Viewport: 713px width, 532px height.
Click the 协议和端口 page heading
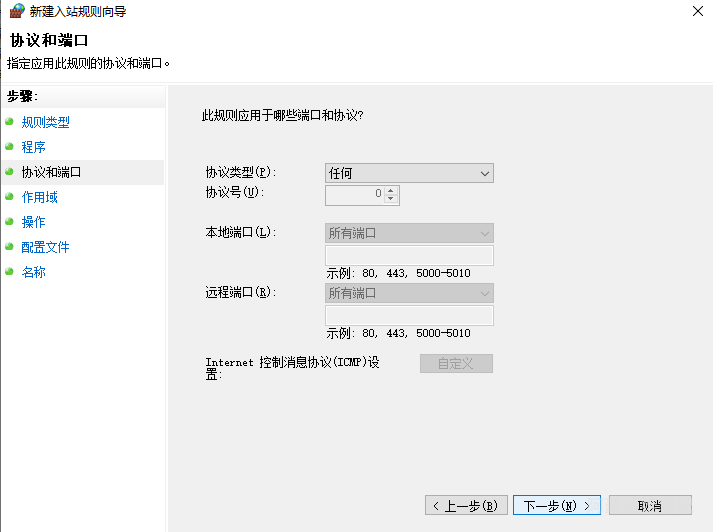pyautogui.click(x=49, y=40)
